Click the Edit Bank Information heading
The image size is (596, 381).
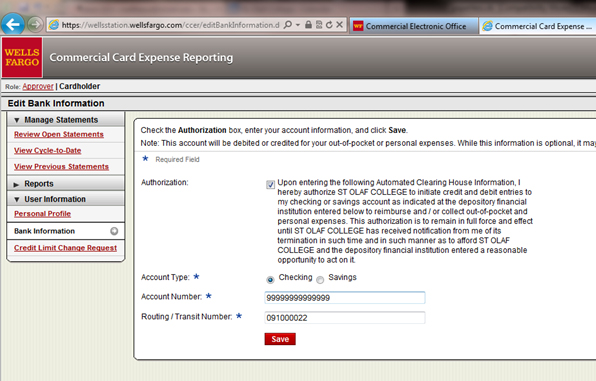click(x=56, y=103)
